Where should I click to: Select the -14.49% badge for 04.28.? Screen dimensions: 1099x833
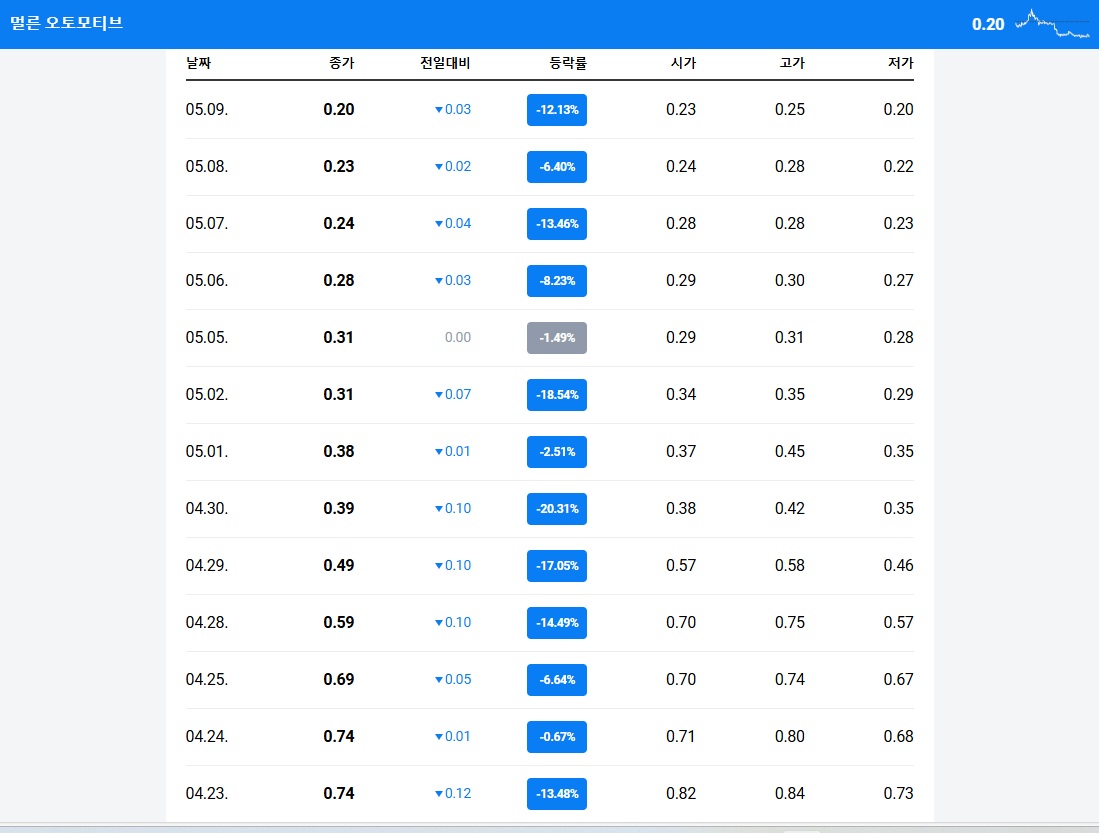click(x=557, y=623)
